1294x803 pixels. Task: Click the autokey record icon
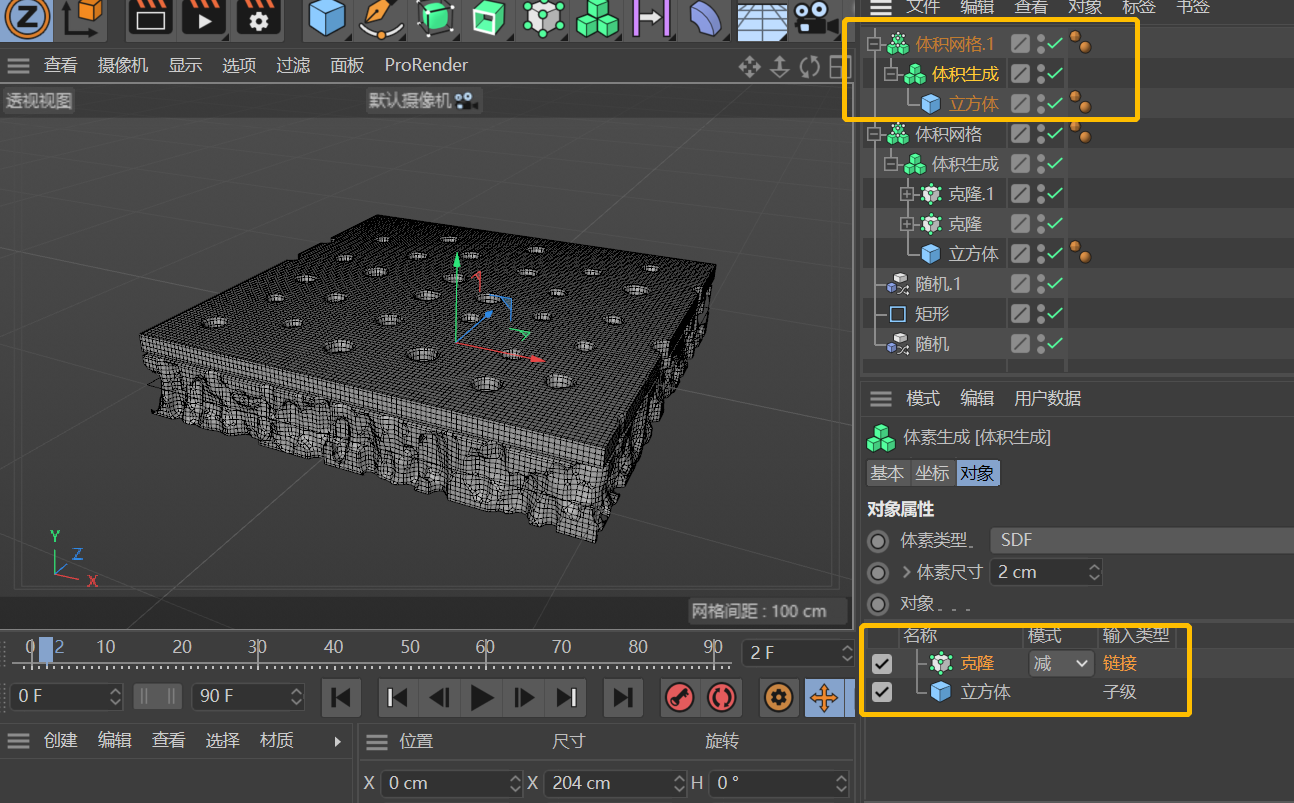coord(720,696)
